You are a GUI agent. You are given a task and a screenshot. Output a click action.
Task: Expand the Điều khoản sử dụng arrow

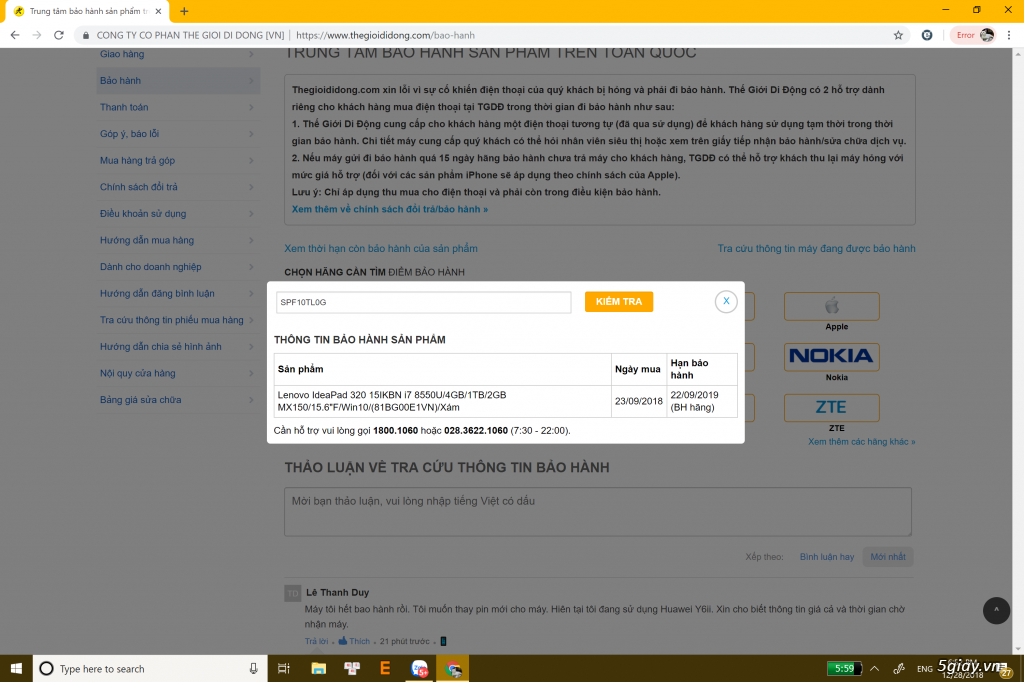(x=251, y=214)
